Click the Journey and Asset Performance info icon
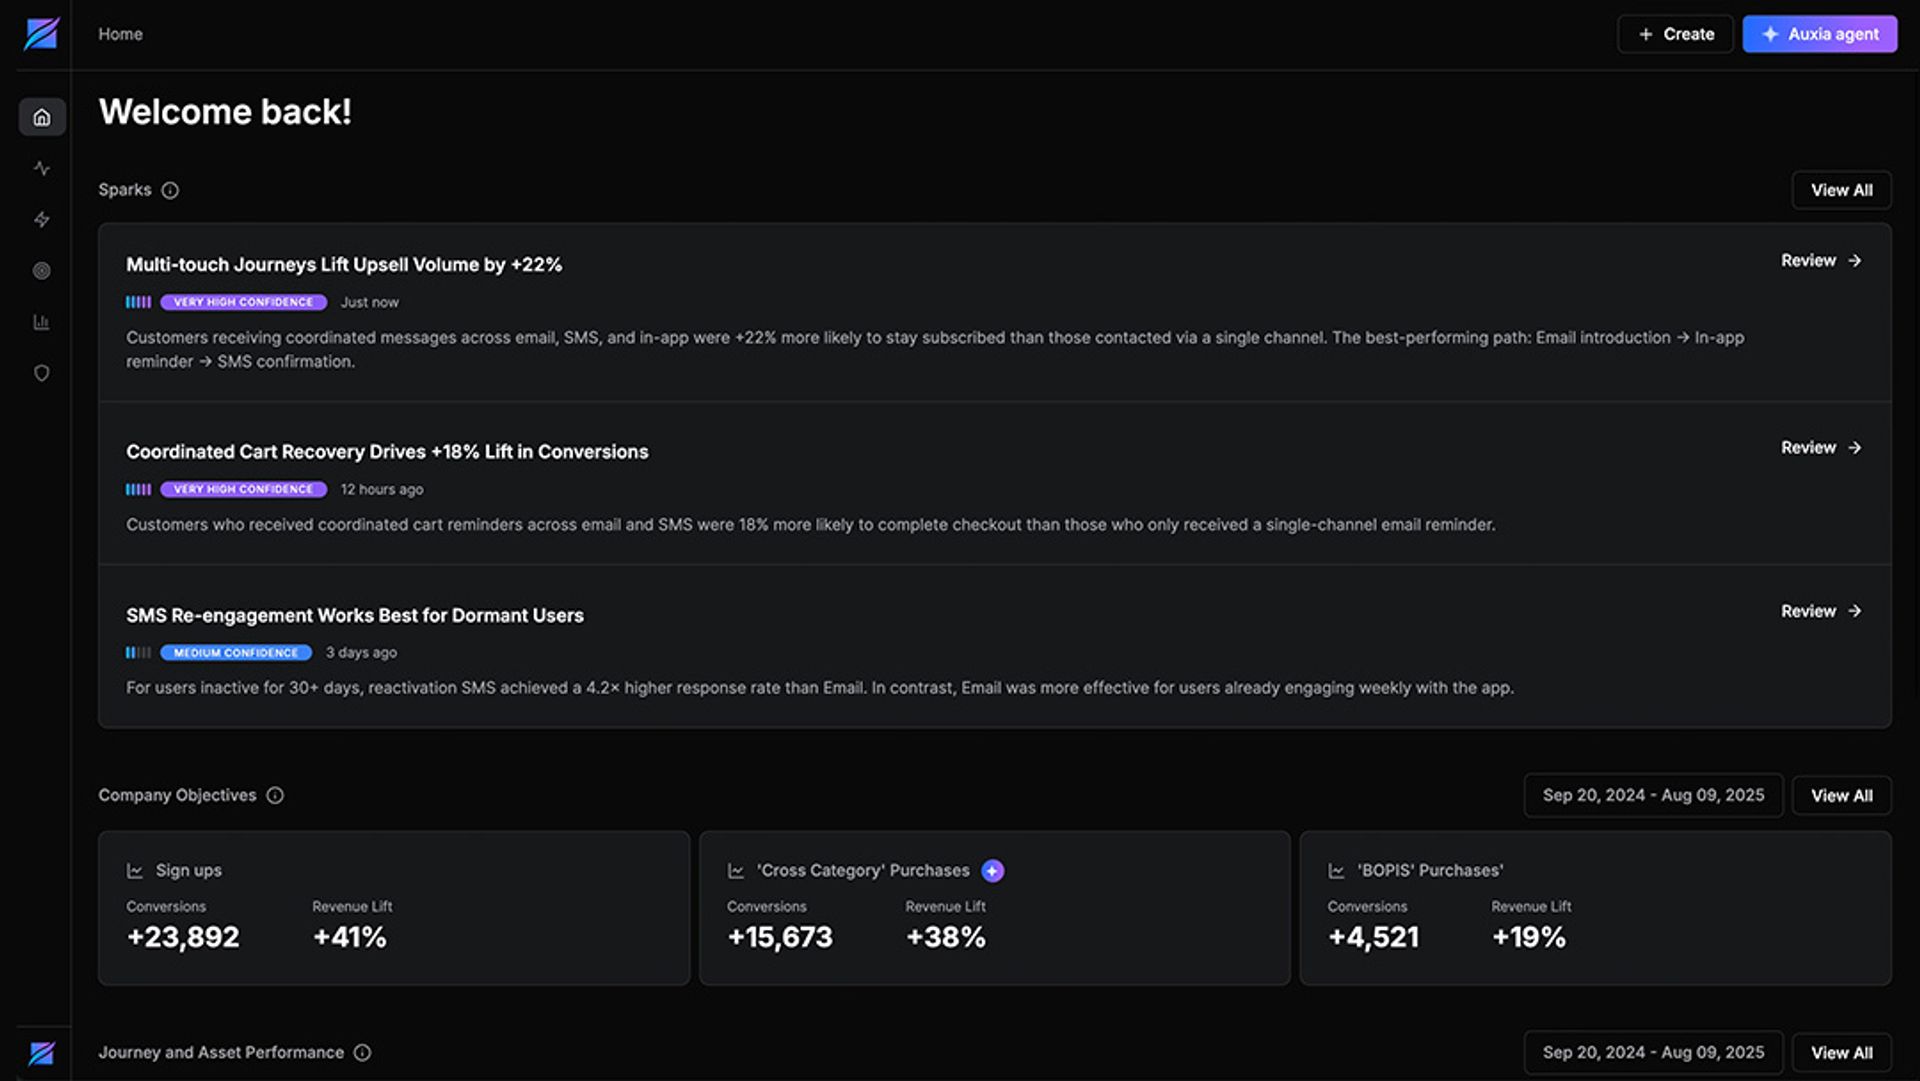1920x1081 pixels. coord(362,1052)
